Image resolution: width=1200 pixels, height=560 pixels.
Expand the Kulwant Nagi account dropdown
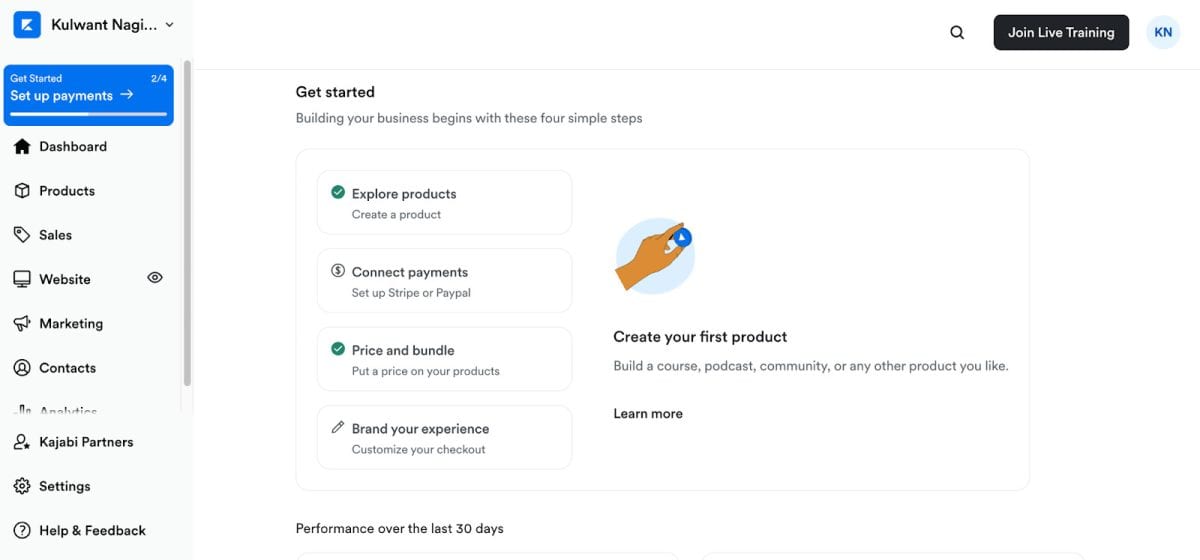169,25
